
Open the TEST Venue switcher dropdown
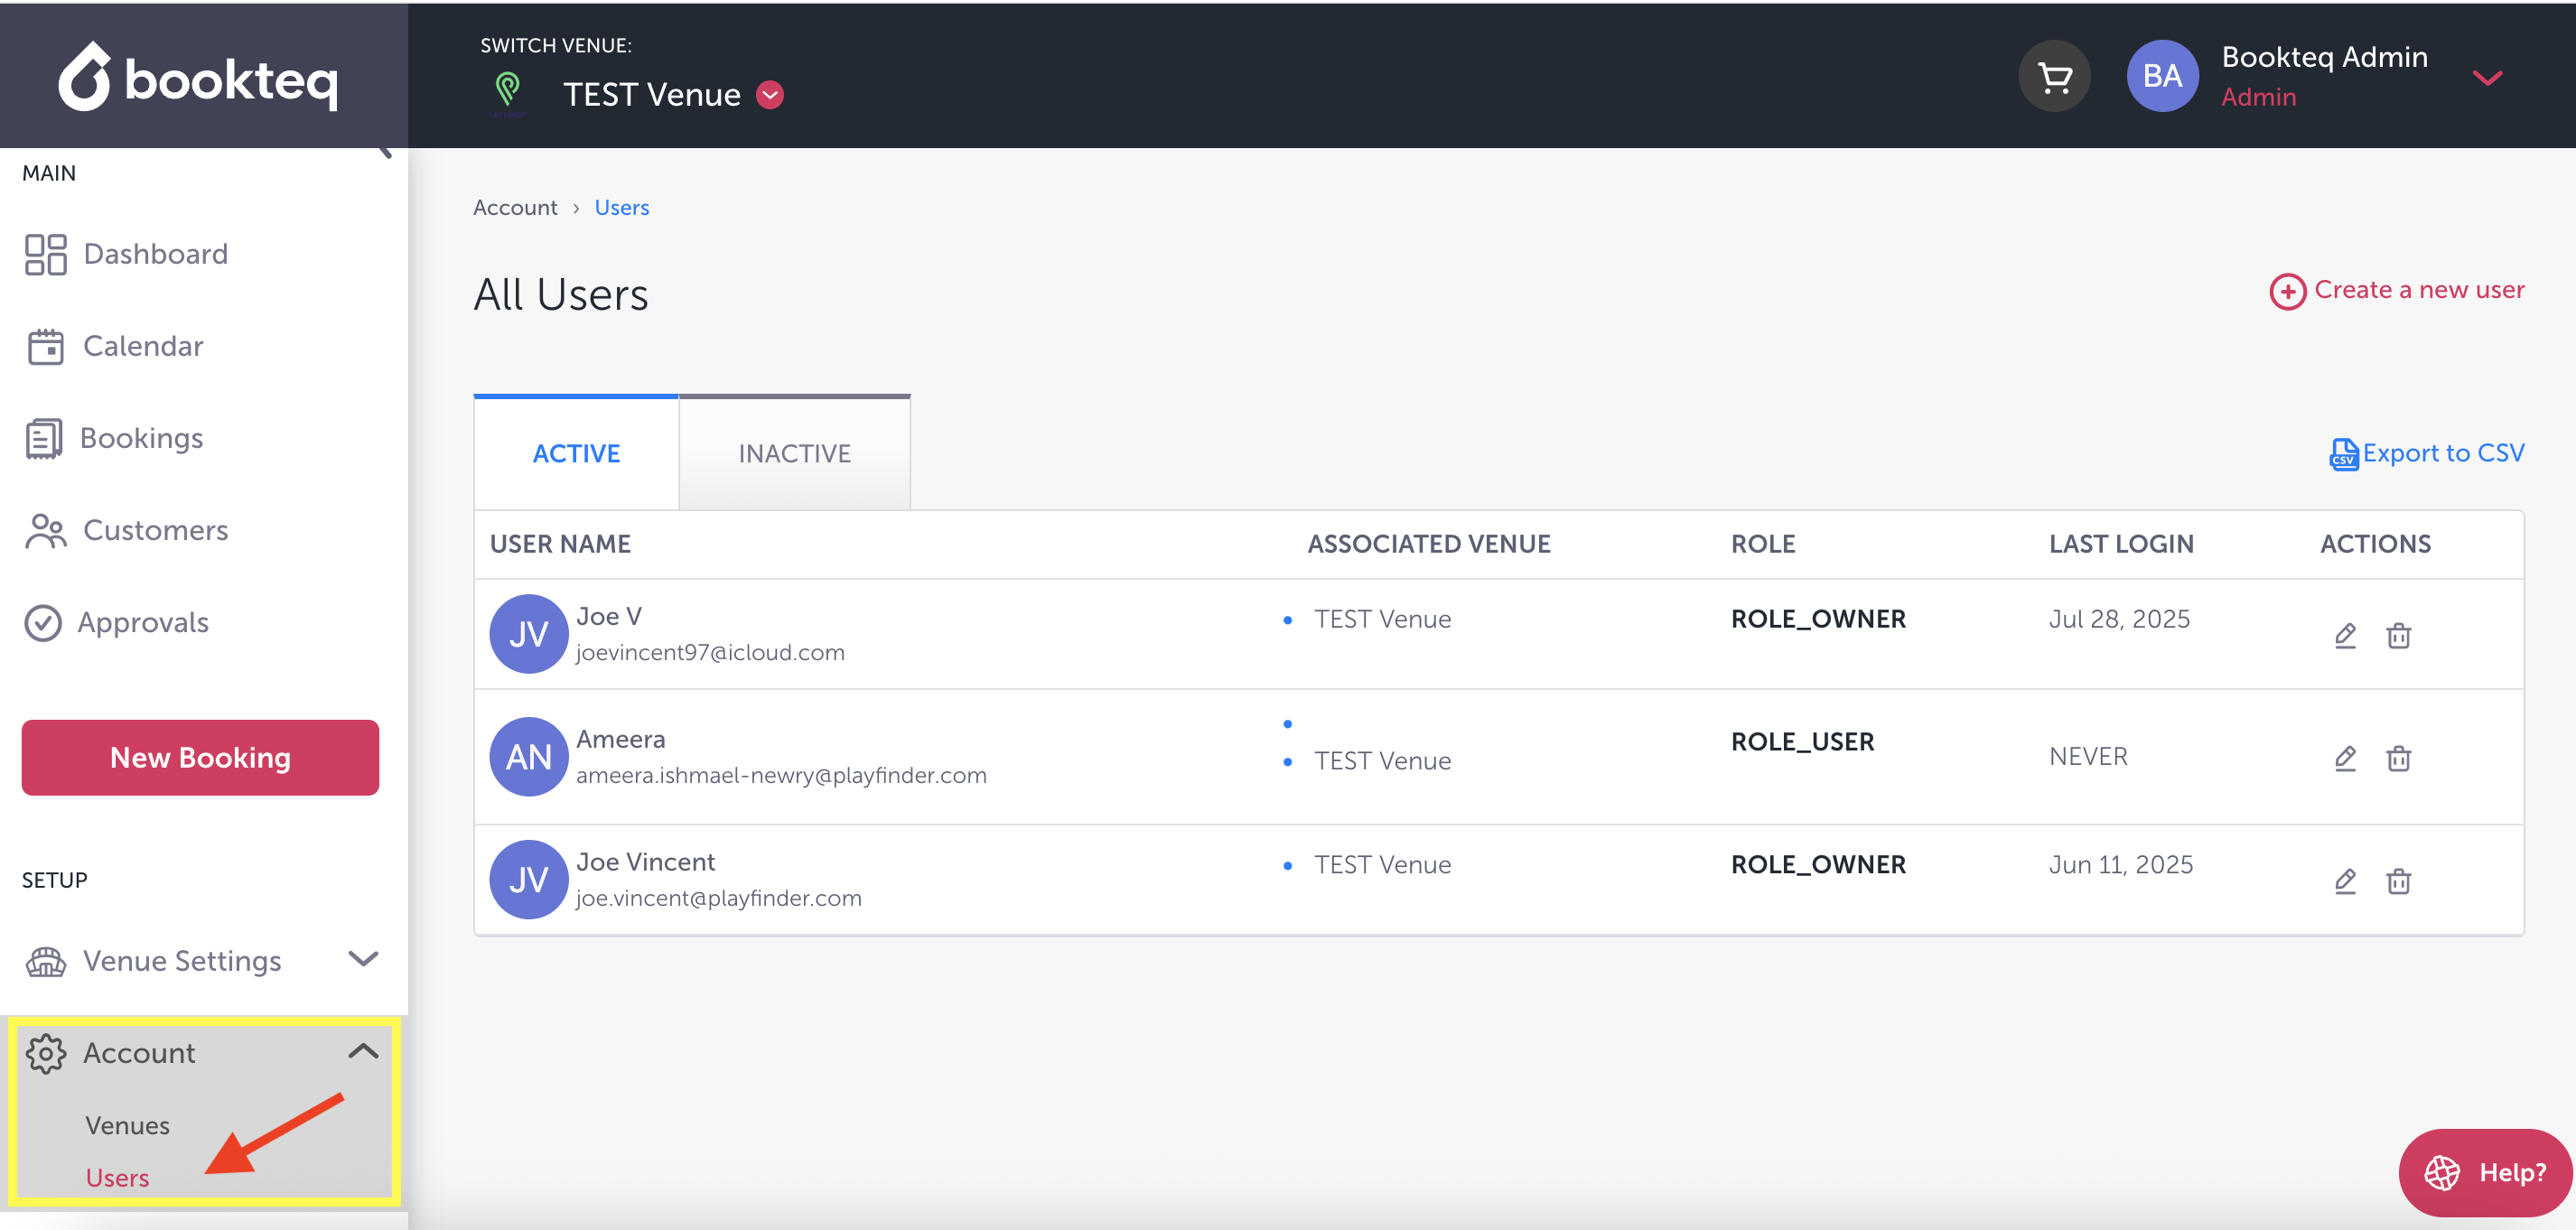pyautogui.click(x=770, y=95)
